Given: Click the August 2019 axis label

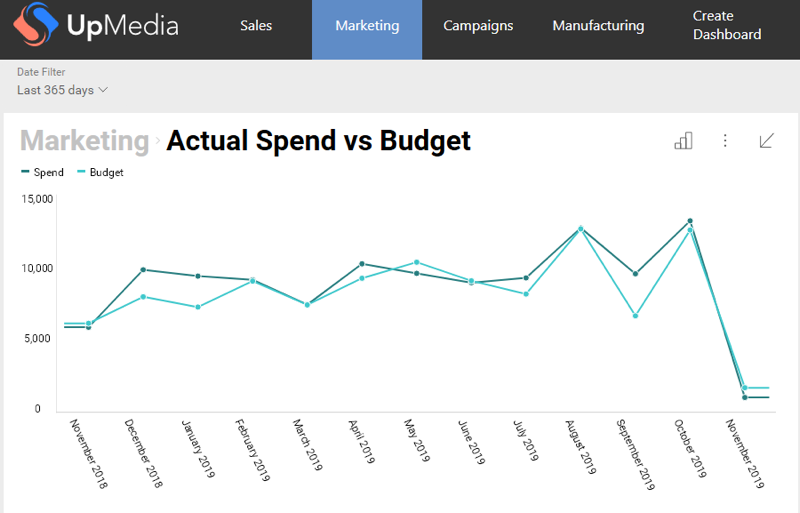Looking at the screenshot, I should [x=581, y=448].
